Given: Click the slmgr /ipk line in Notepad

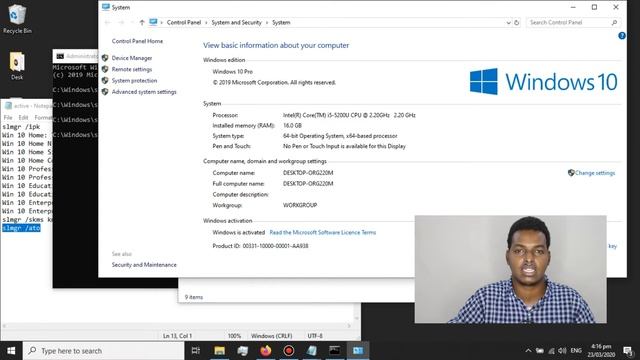Looking at the screenshot, I should tap(21, 127).
